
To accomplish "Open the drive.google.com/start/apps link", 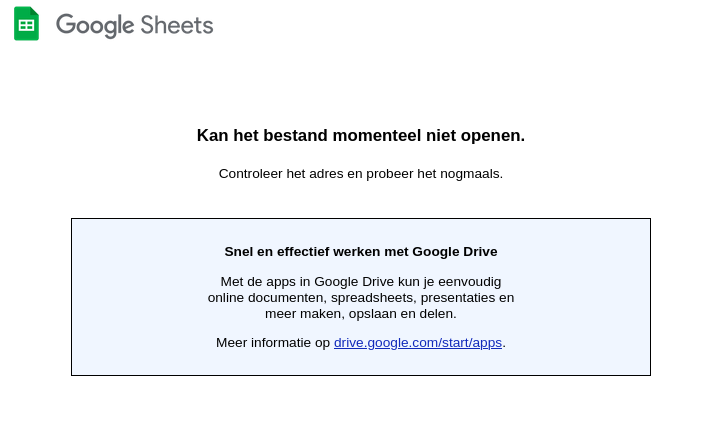I will [x=418, y=343].
